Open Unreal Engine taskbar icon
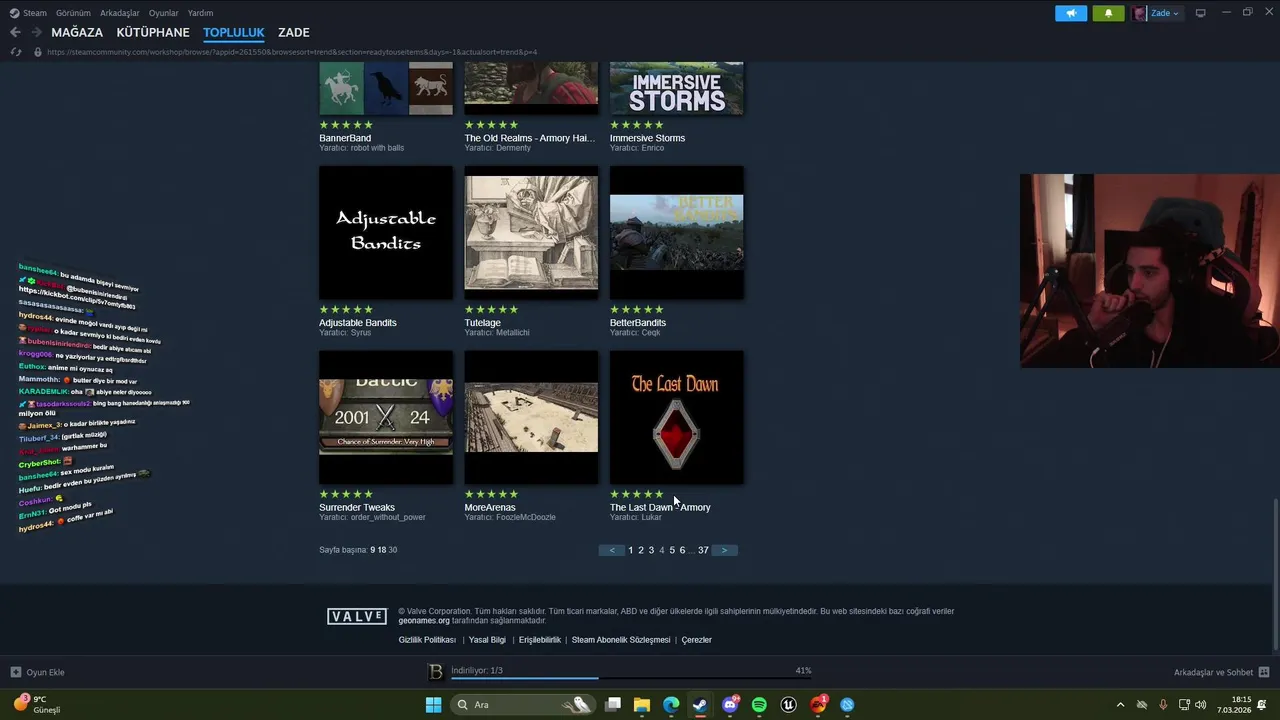The width and height of the screenshot is (1280, 720). coord(788,705)
